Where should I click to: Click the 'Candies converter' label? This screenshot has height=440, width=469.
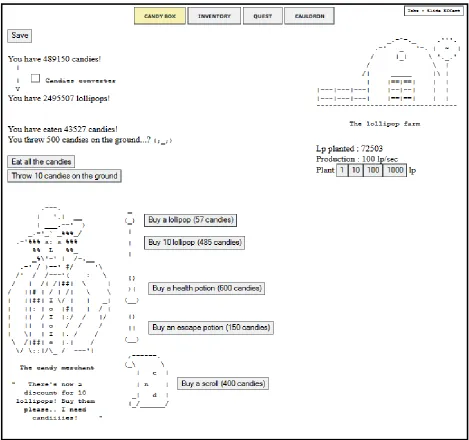point(80,81)
